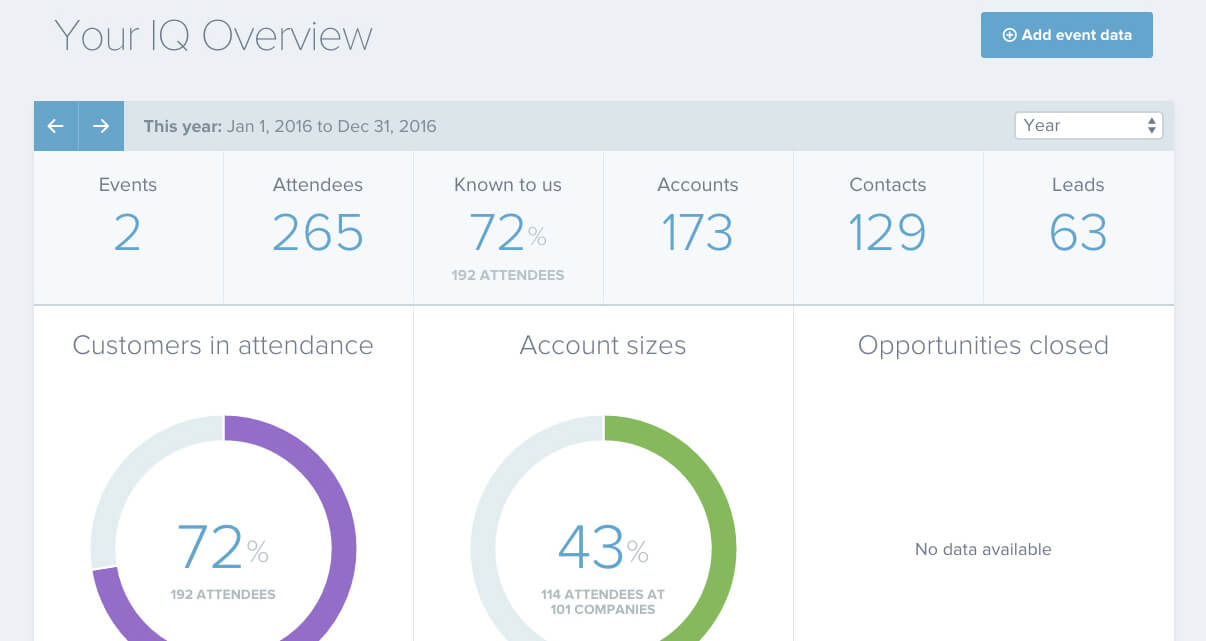The height and width of the screenshot is (641, 1206).
Task: Click the No data available message
Action: (983, 549)
